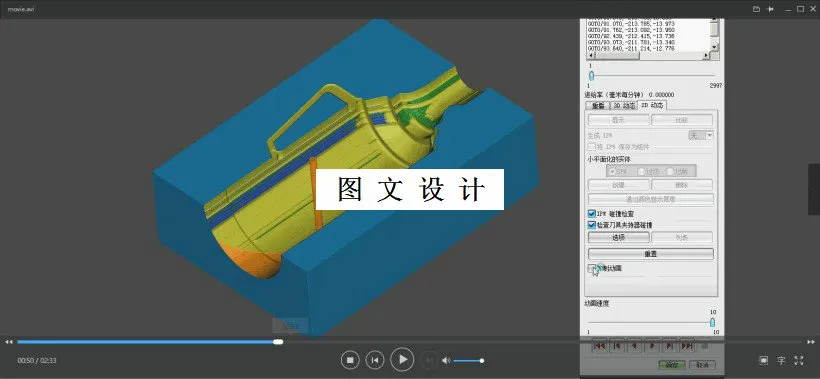
Task: Jump to the previous video track
Action: click(375, 360)
